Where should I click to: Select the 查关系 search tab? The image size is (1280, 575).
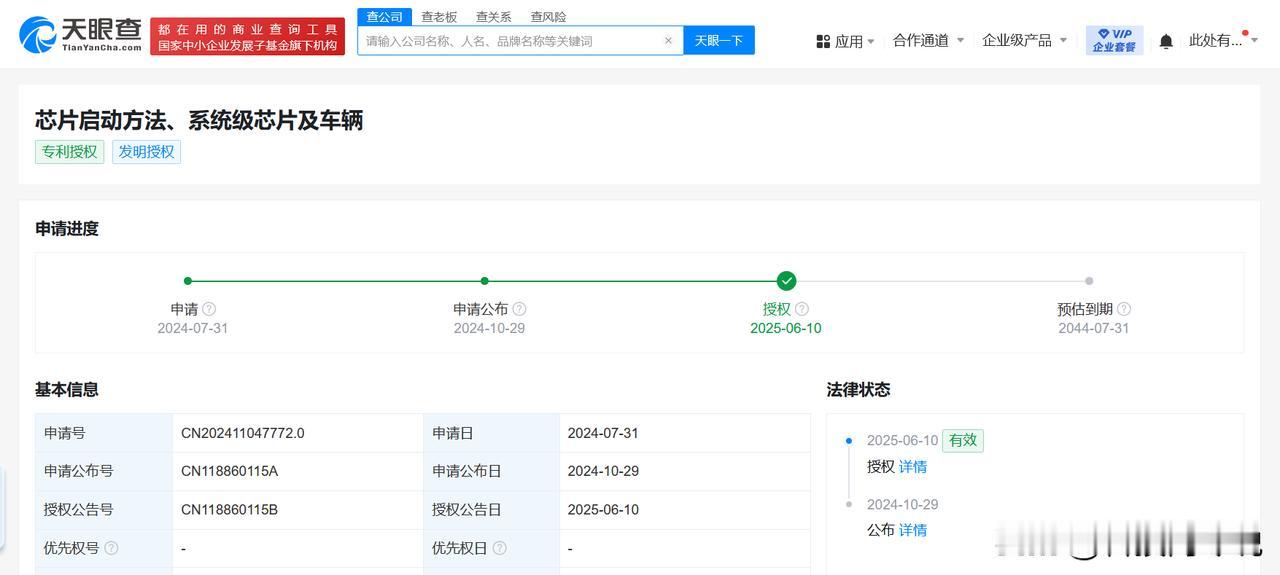493,17
